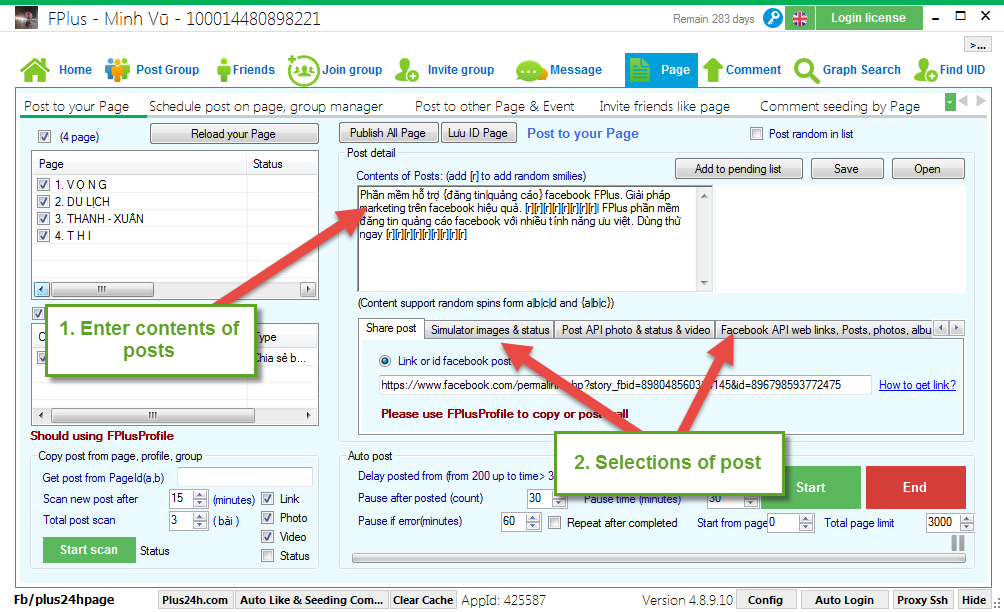The image size is (1004, 612).
Task: Click the facebook post link field
Action: click(625, 385)
